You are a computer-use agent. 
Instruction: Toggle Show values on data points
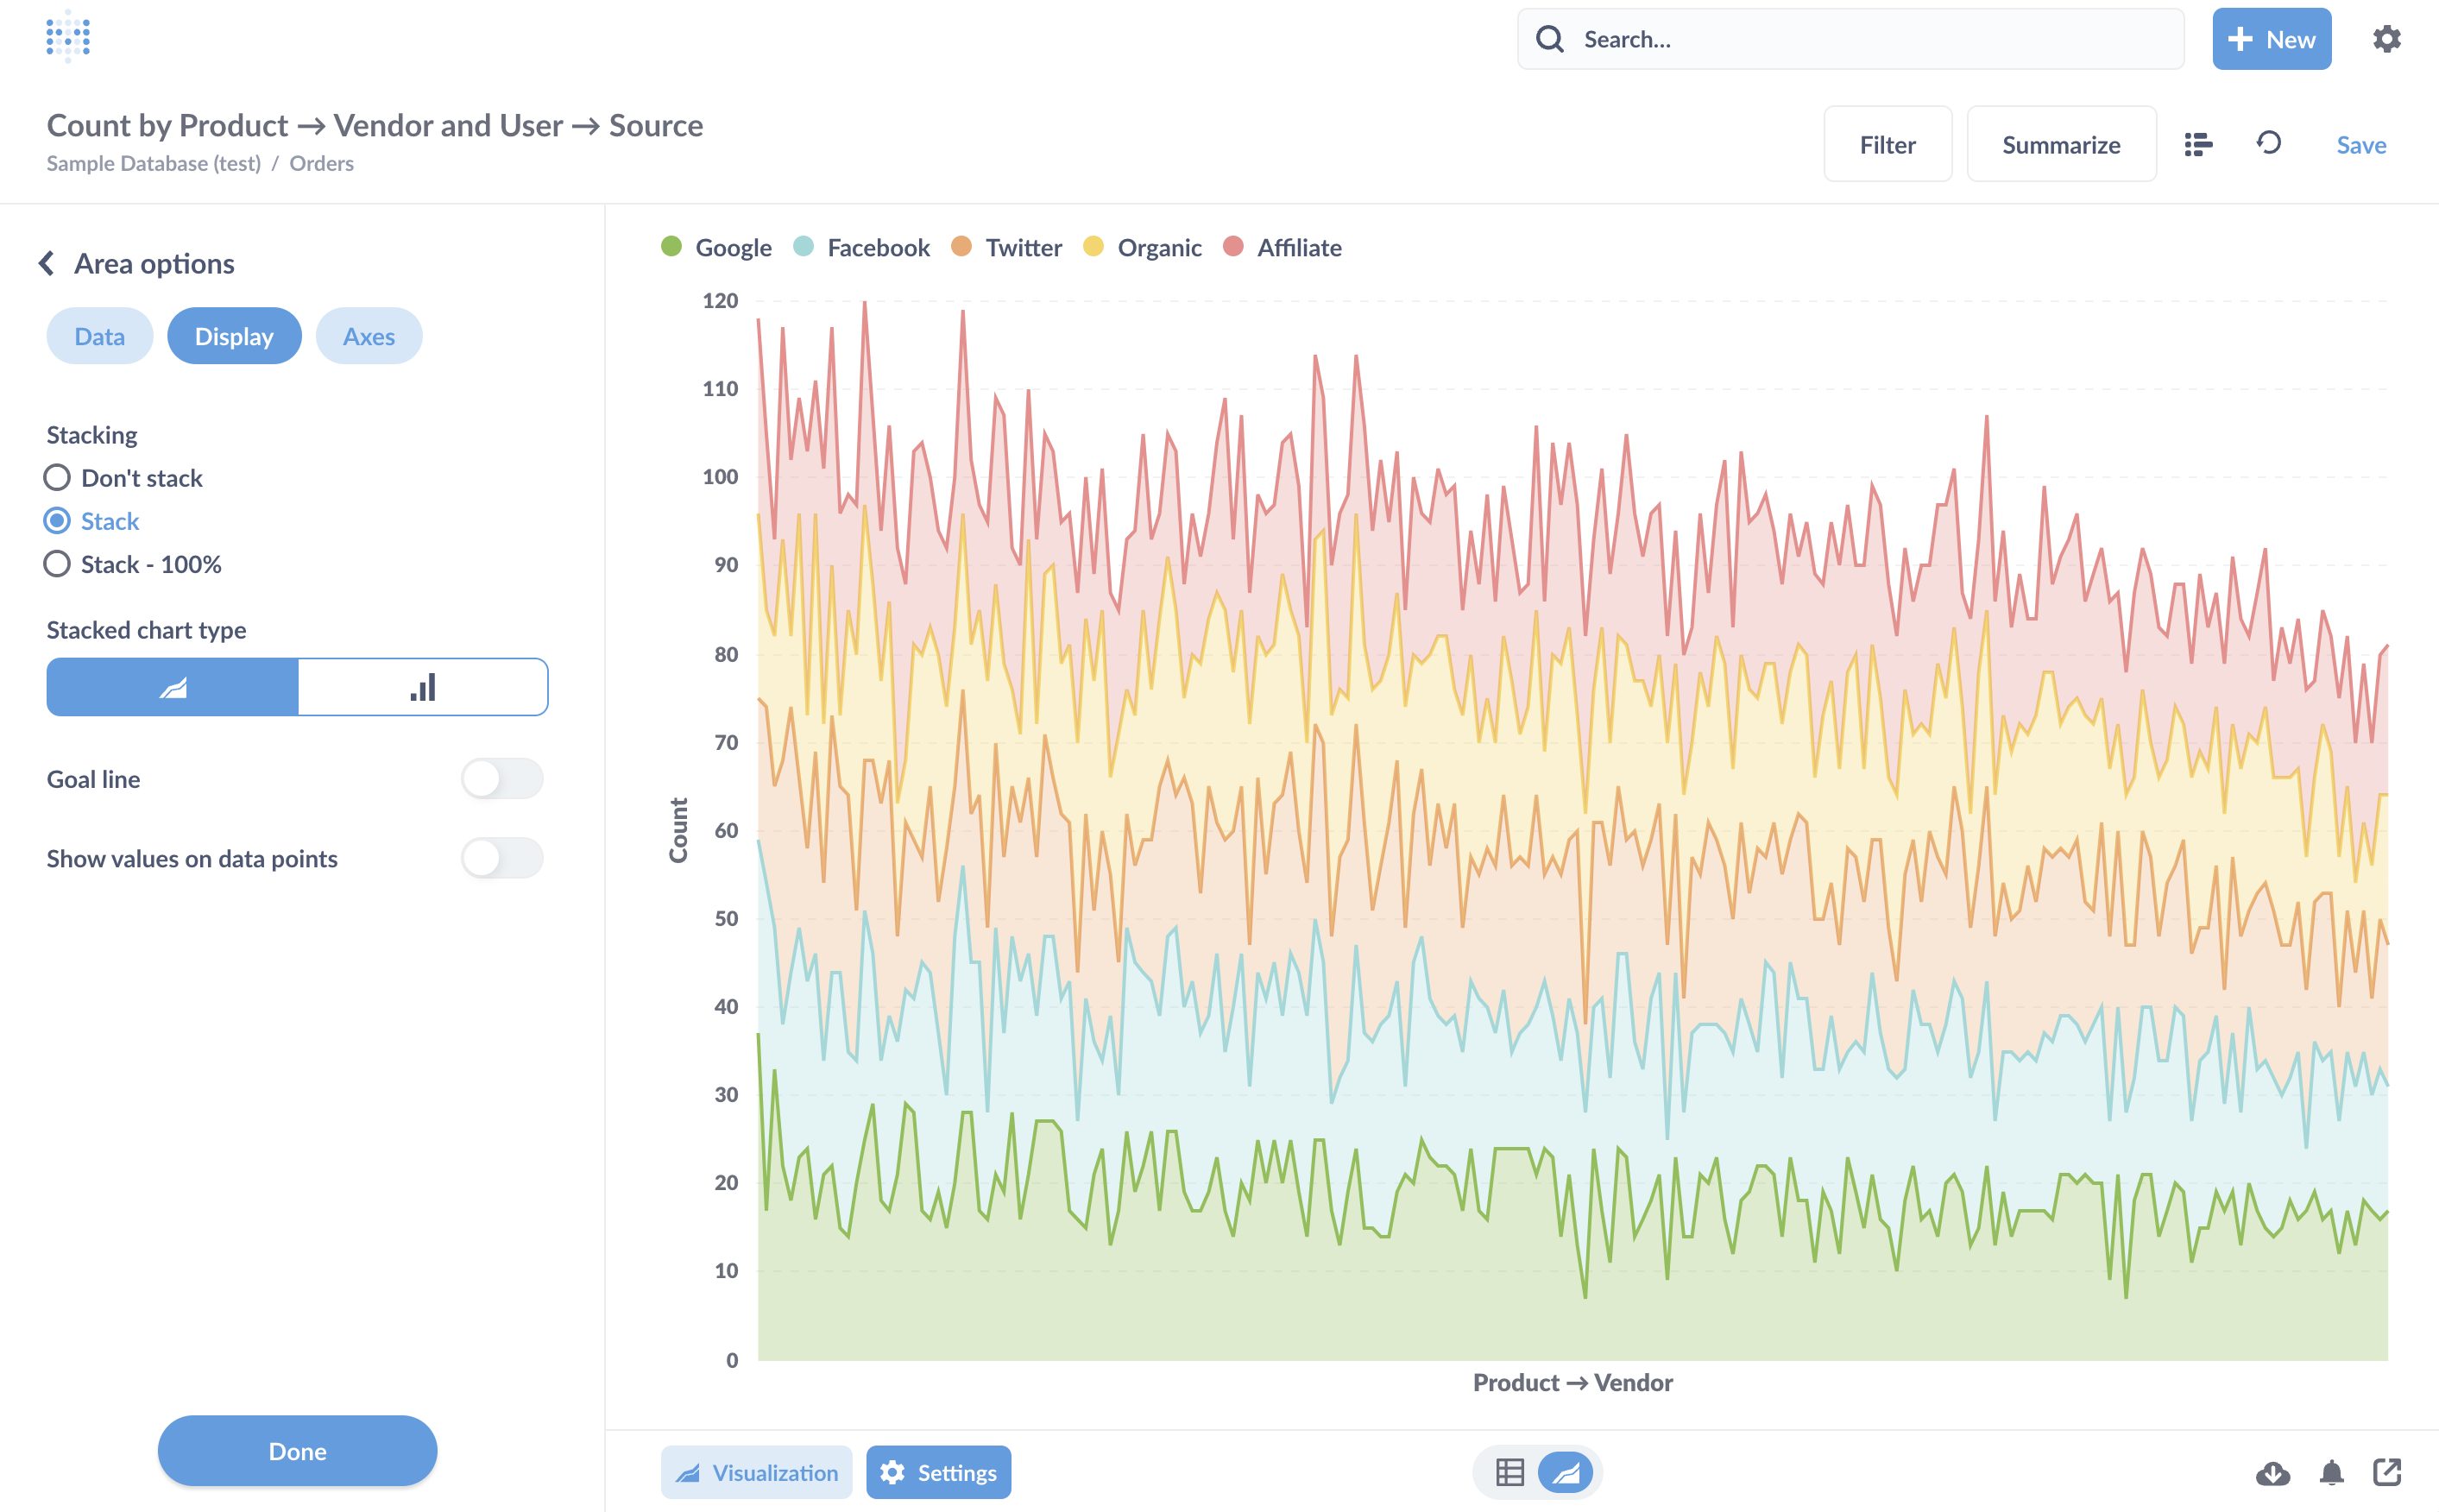[502, 858]
